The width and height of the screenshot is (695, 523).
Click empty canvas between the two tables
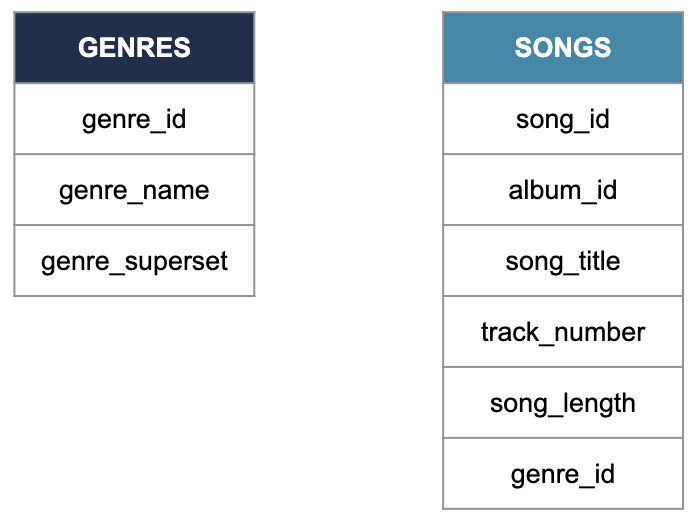349,222
